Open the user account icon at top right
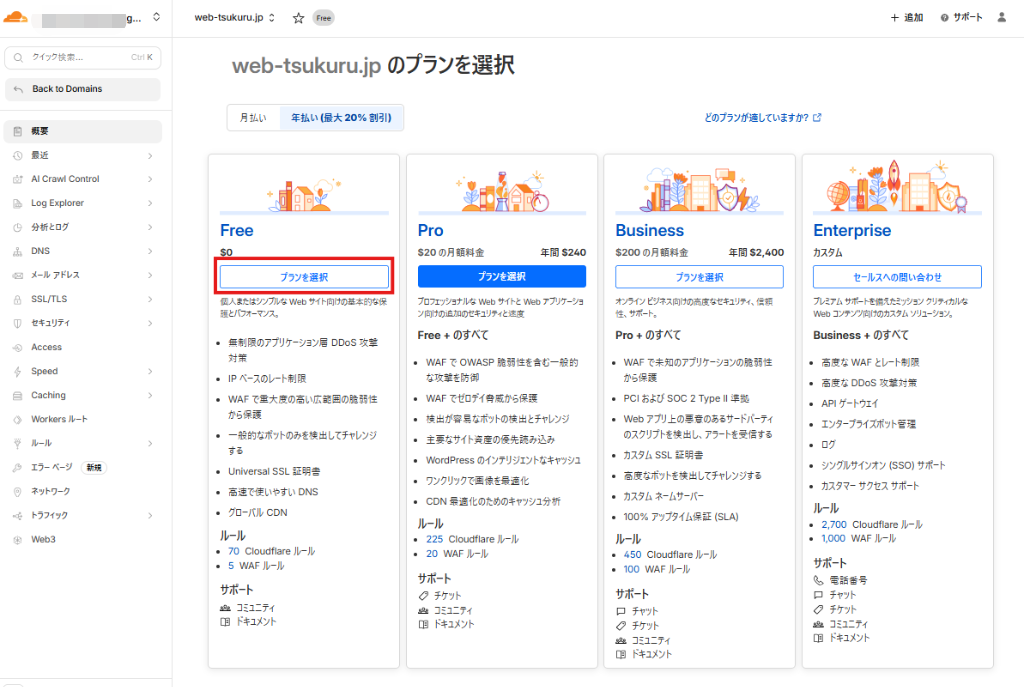1024x687 pixels. (x=1001, y=17)
